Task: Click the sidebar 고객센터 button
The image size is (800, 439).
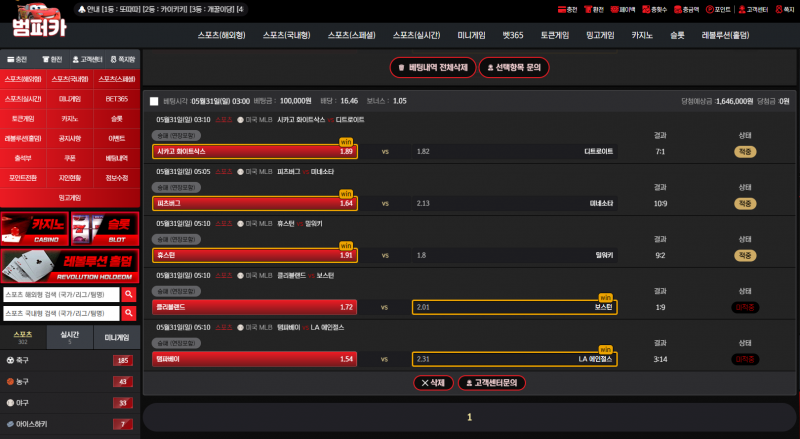Action: (x=87, y=59)
